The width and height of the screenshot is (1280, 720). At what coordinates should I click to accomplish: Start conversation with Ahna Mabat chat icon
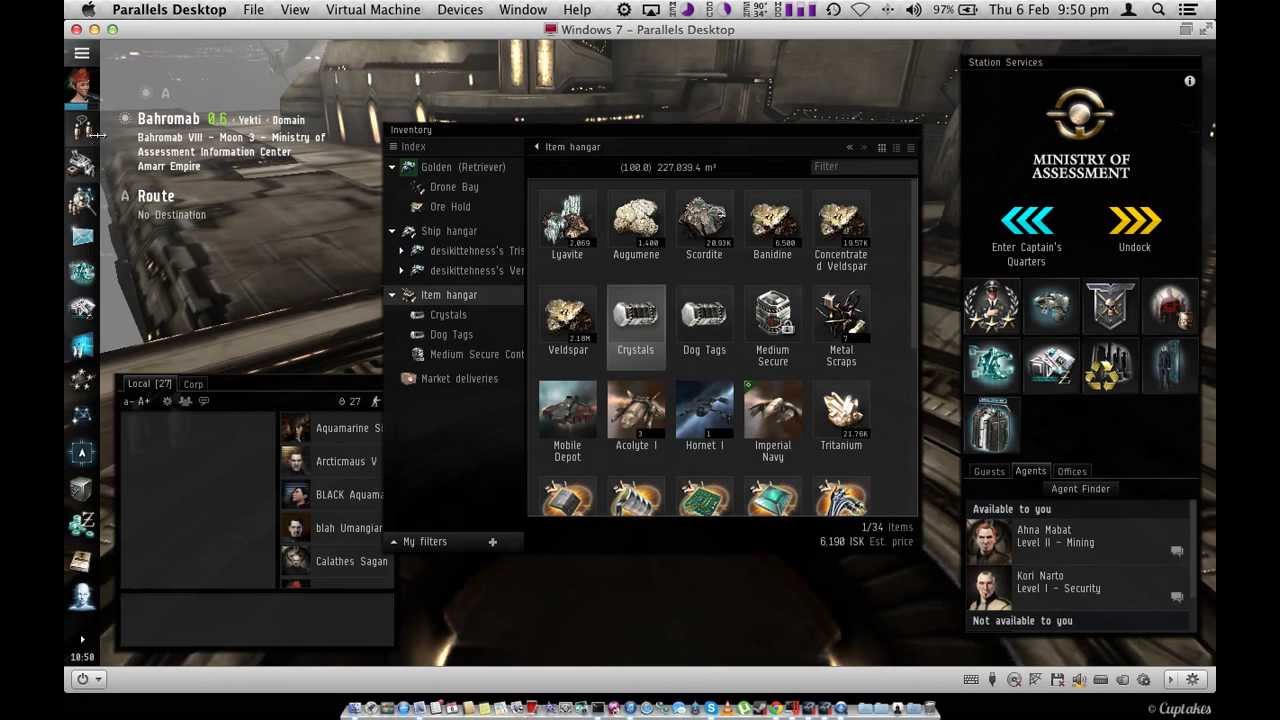tap(1177, 551)
